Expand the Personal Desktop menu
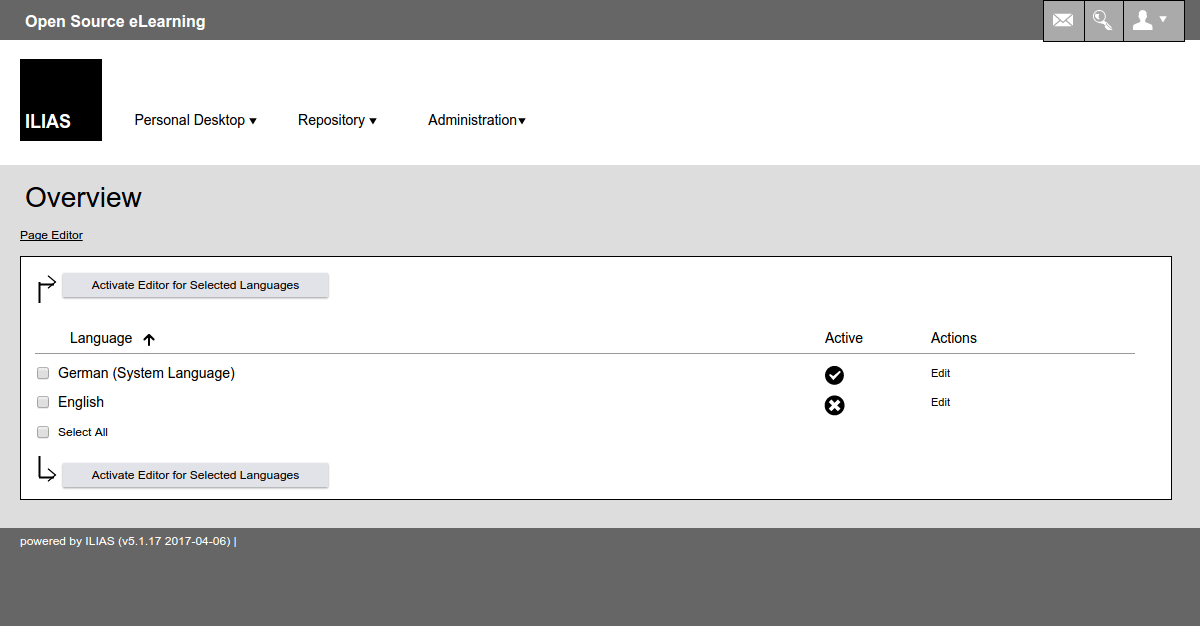The image size is (1200, 626). 195,120
